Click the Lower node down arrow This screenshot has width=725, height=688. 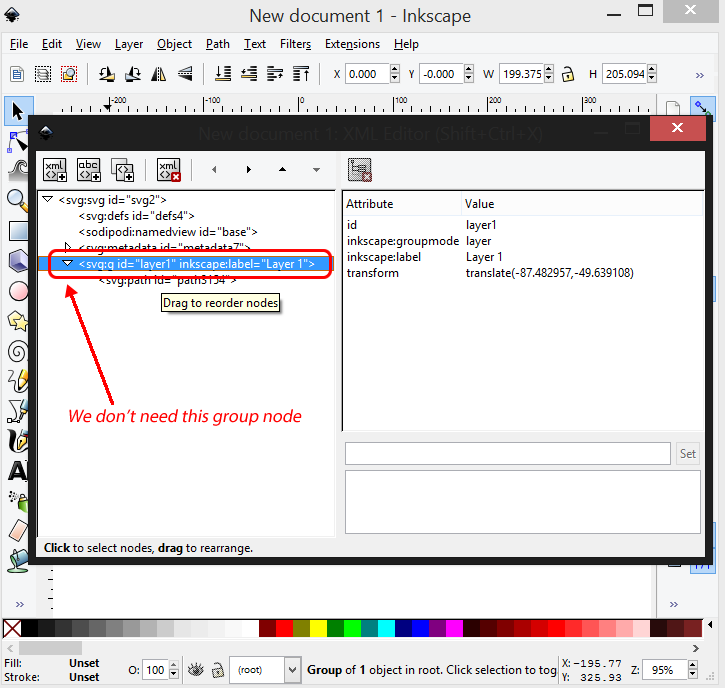(x=316, y=170)
